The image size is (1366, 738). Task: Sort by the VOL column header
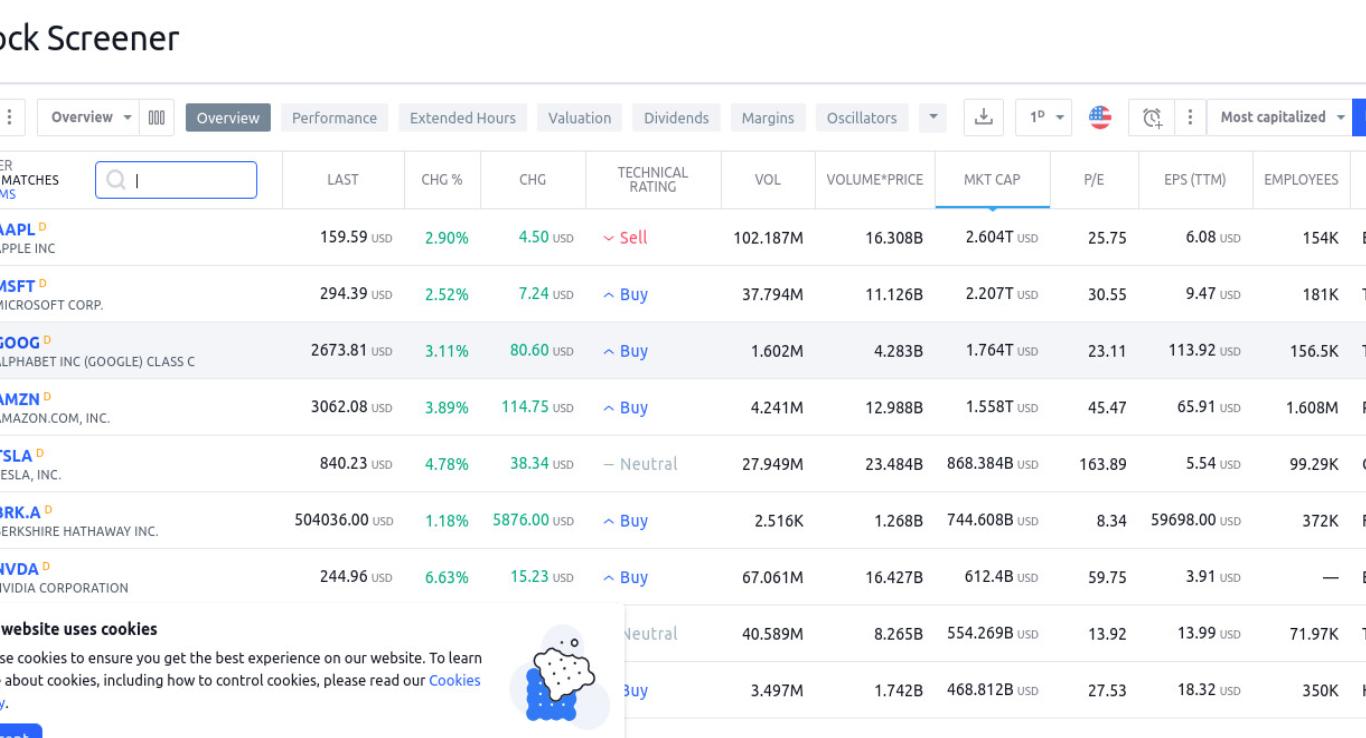[x=768, y=180]
